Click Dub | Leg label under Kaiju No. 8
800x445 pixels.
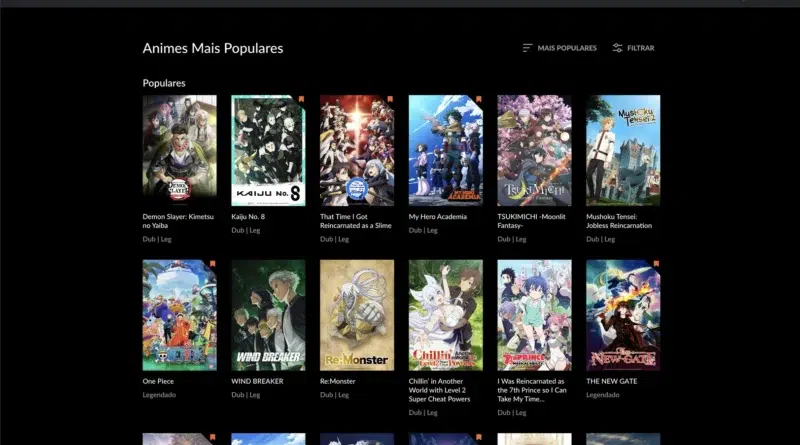point(245,230)
